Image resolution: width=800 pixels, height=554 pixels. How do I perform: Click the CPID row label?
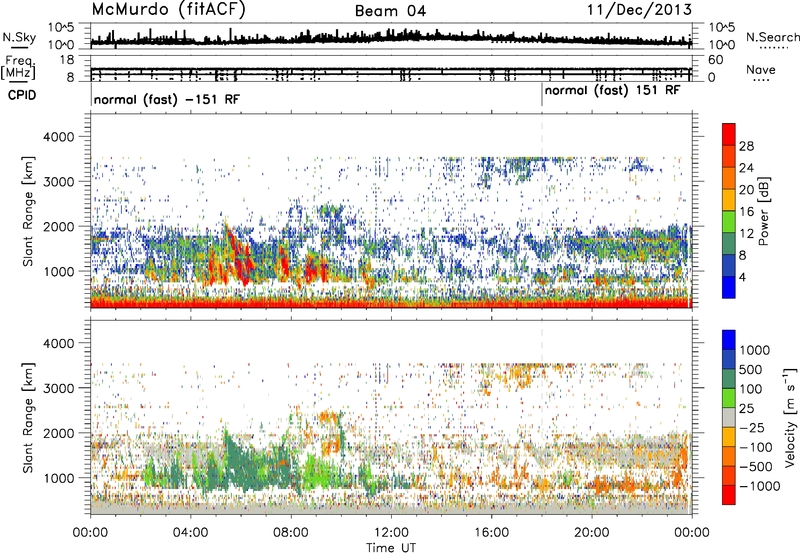pyautogui.click(x=22, y=95)
